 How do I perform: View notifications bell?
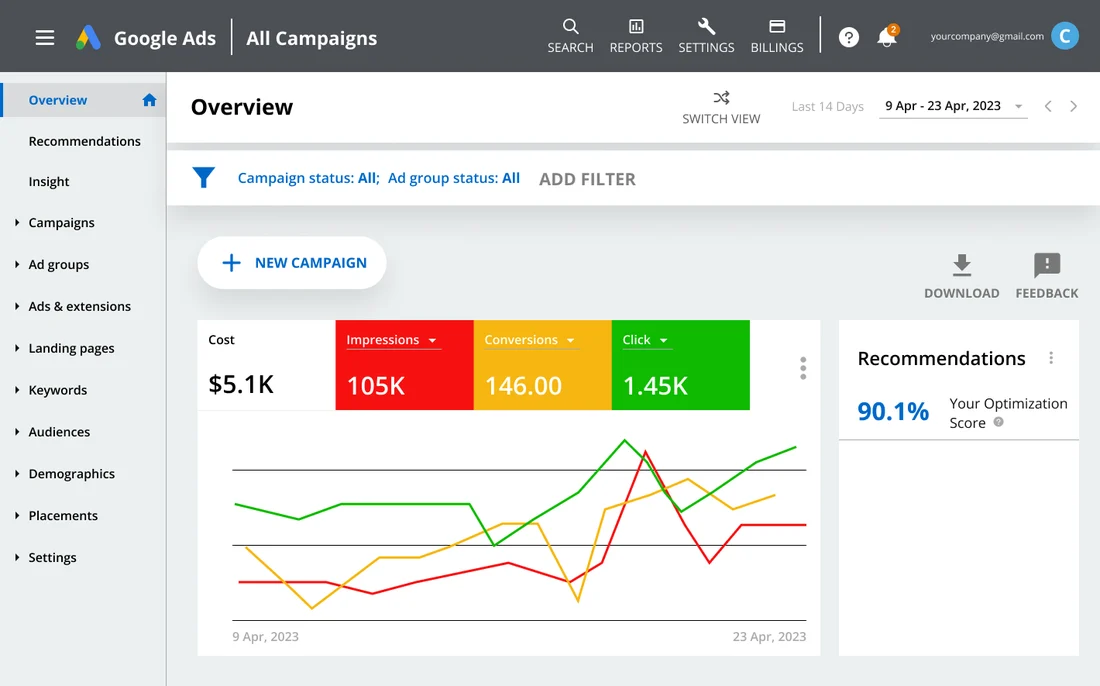(x=887, y=36)
